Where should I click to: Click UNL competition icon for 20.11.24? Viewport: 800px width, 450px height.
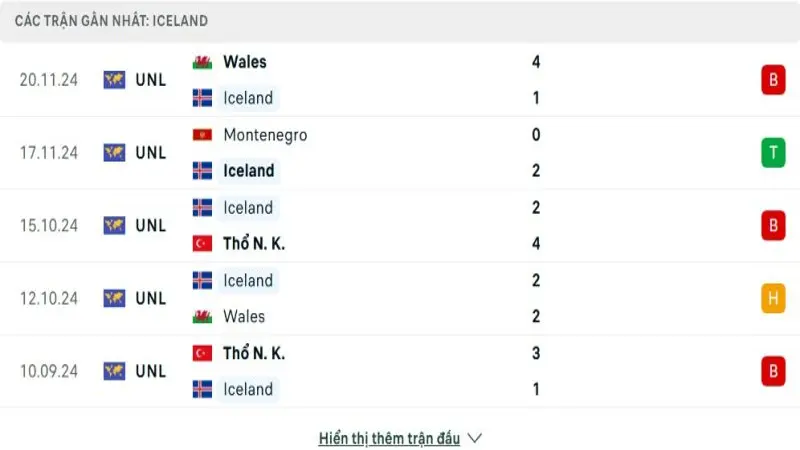114,80
